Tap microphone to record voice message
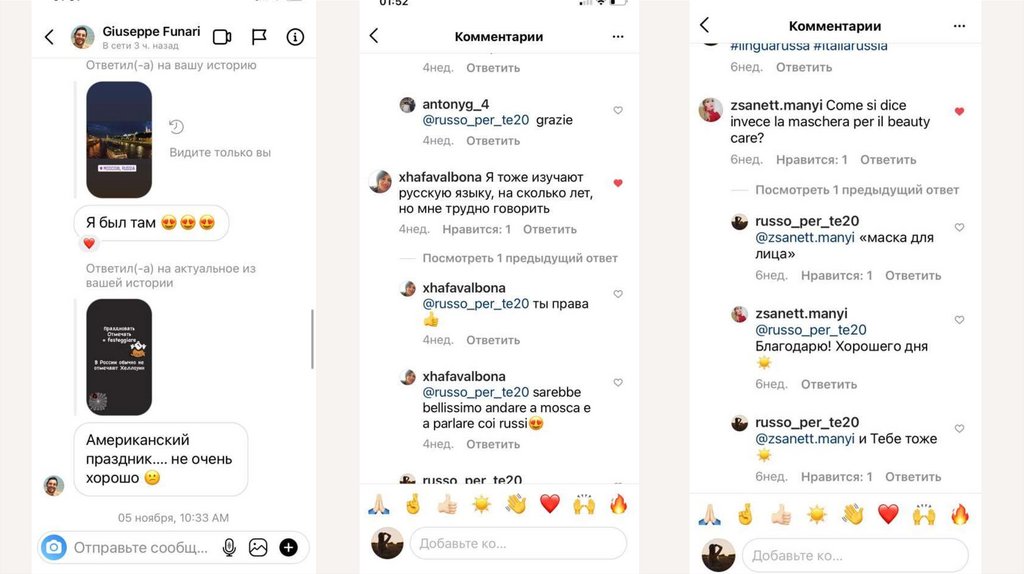Screen dimensions: 1024x574 pyautogui.click(x=229, y=547)
